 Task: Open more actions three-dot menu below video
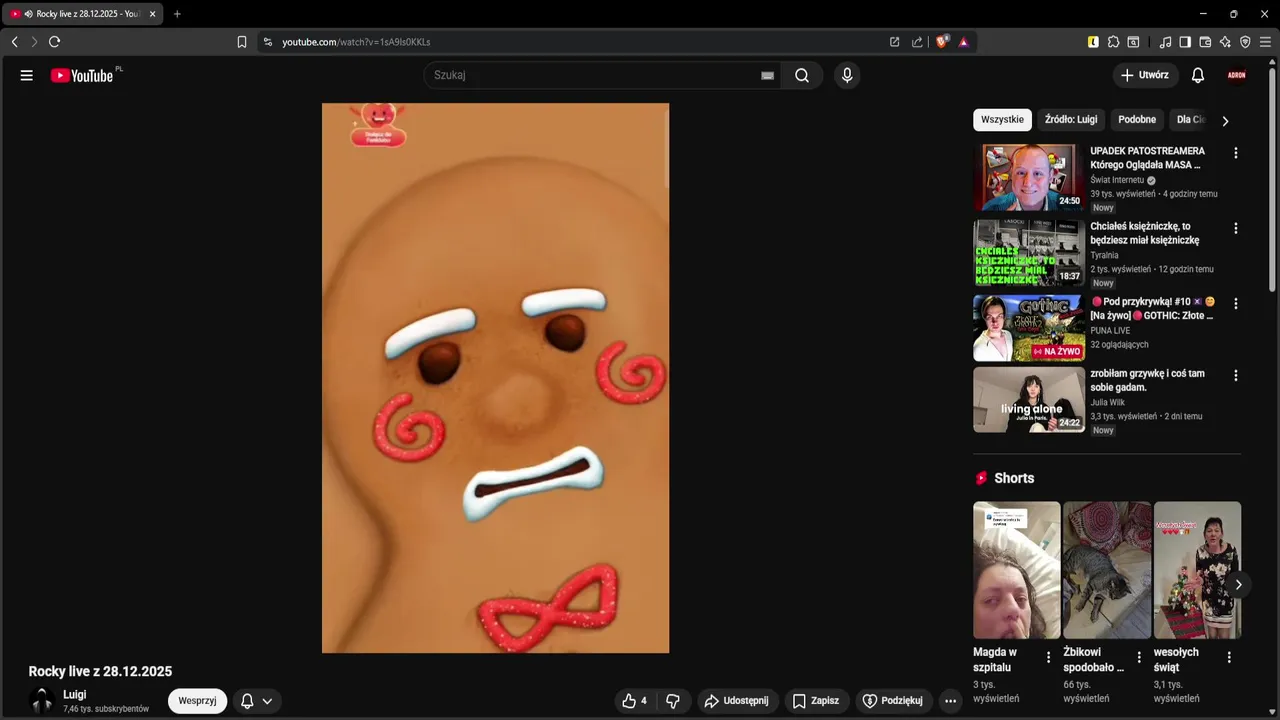(x=950, y=701)
